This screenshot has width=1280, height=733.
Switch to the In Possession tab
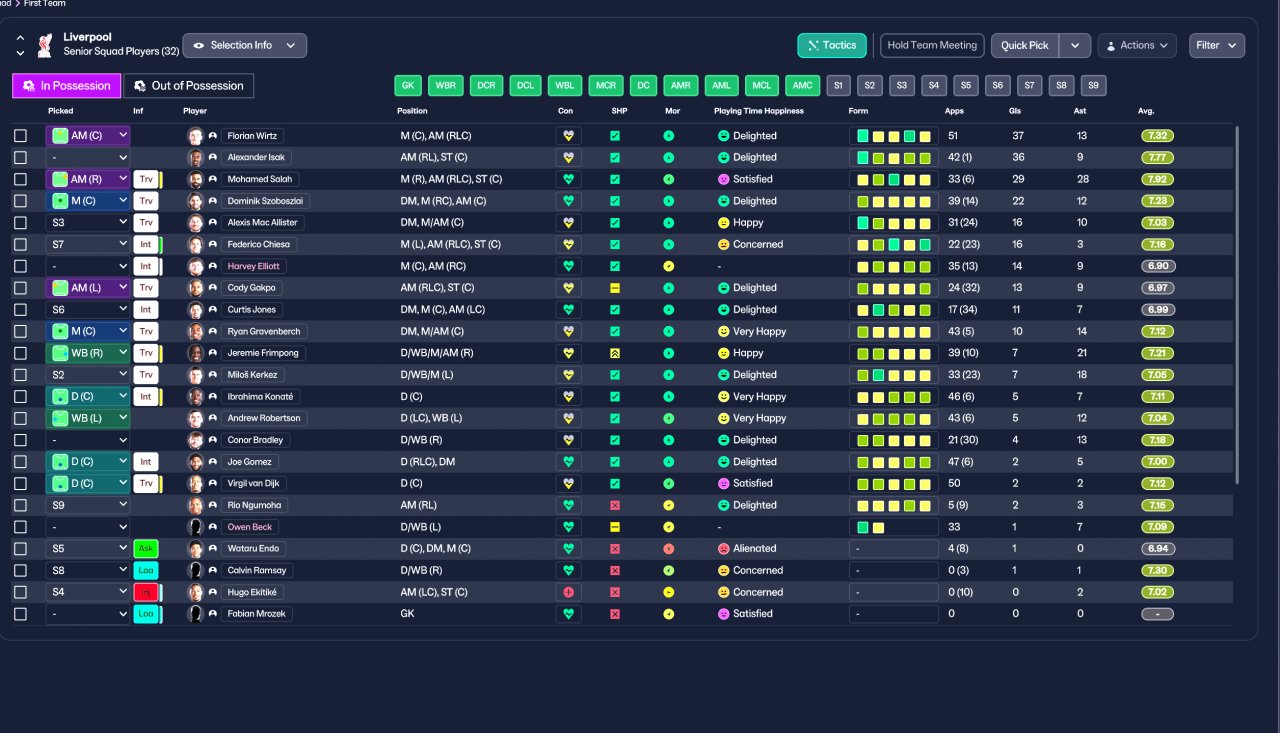67,86
